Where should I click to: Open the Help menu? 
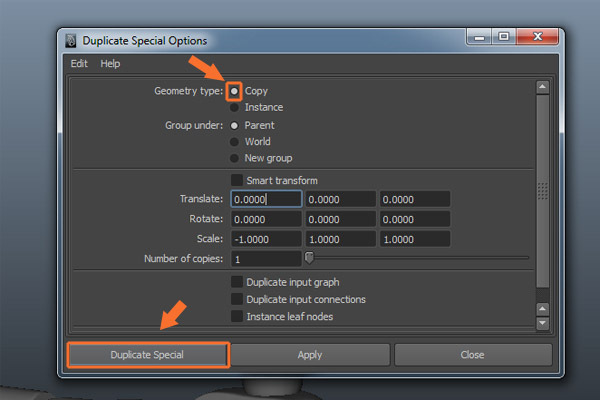coord(110,63)
